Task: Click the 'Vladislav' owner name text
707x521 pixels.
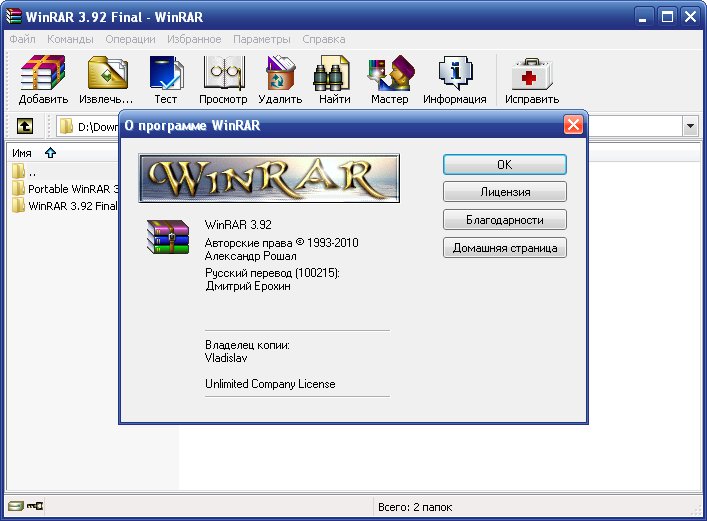Action: coord(226,358)
